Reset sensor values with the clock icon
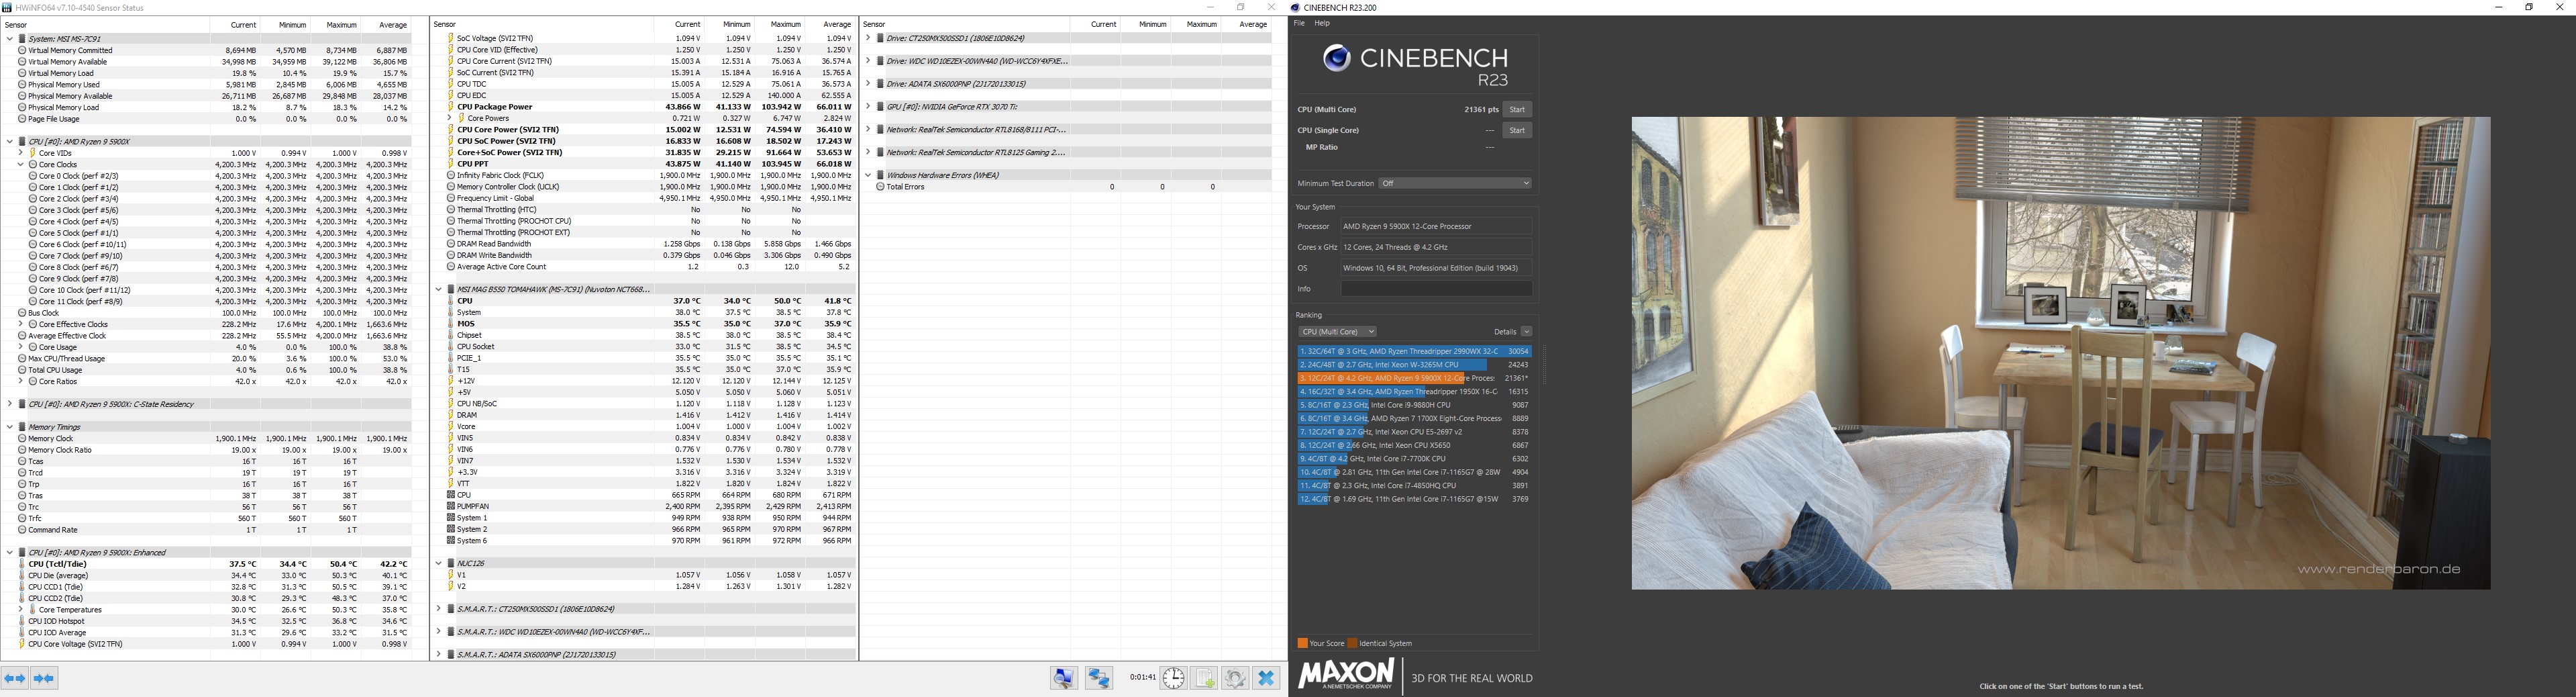Screen dimensions: 2576x697 1173,678
